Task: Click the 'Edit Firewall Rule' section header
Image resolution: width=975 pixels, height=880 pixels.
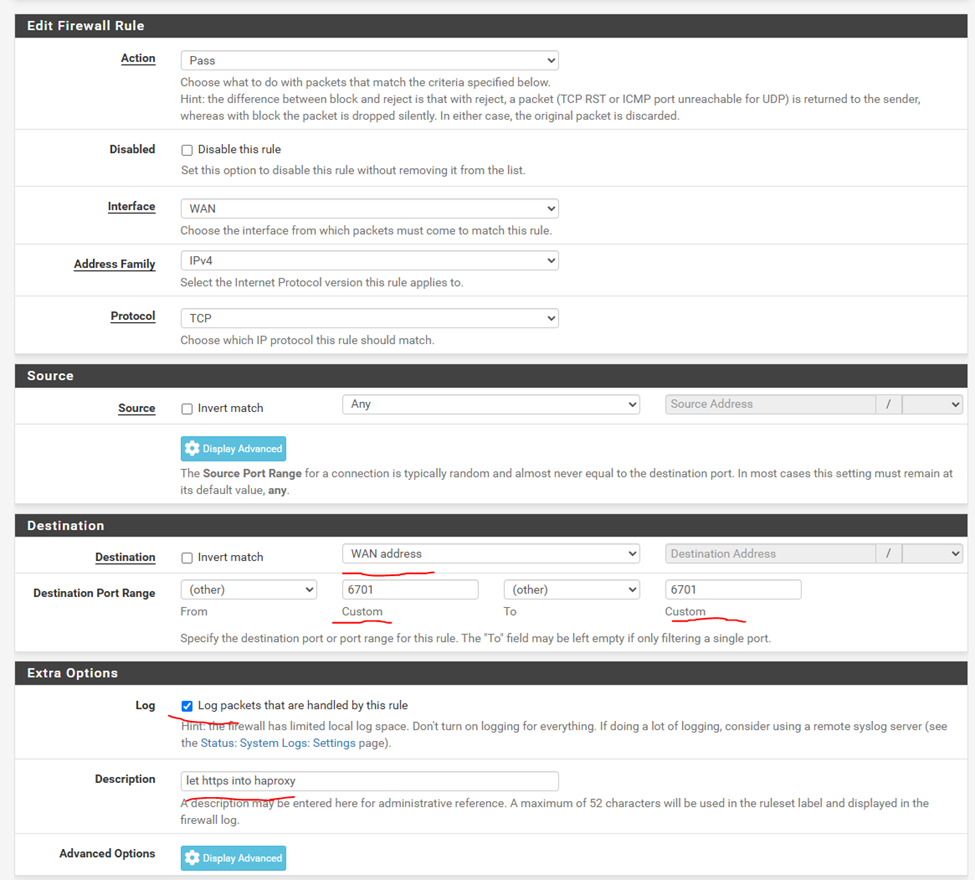Action: pos(491,26)
